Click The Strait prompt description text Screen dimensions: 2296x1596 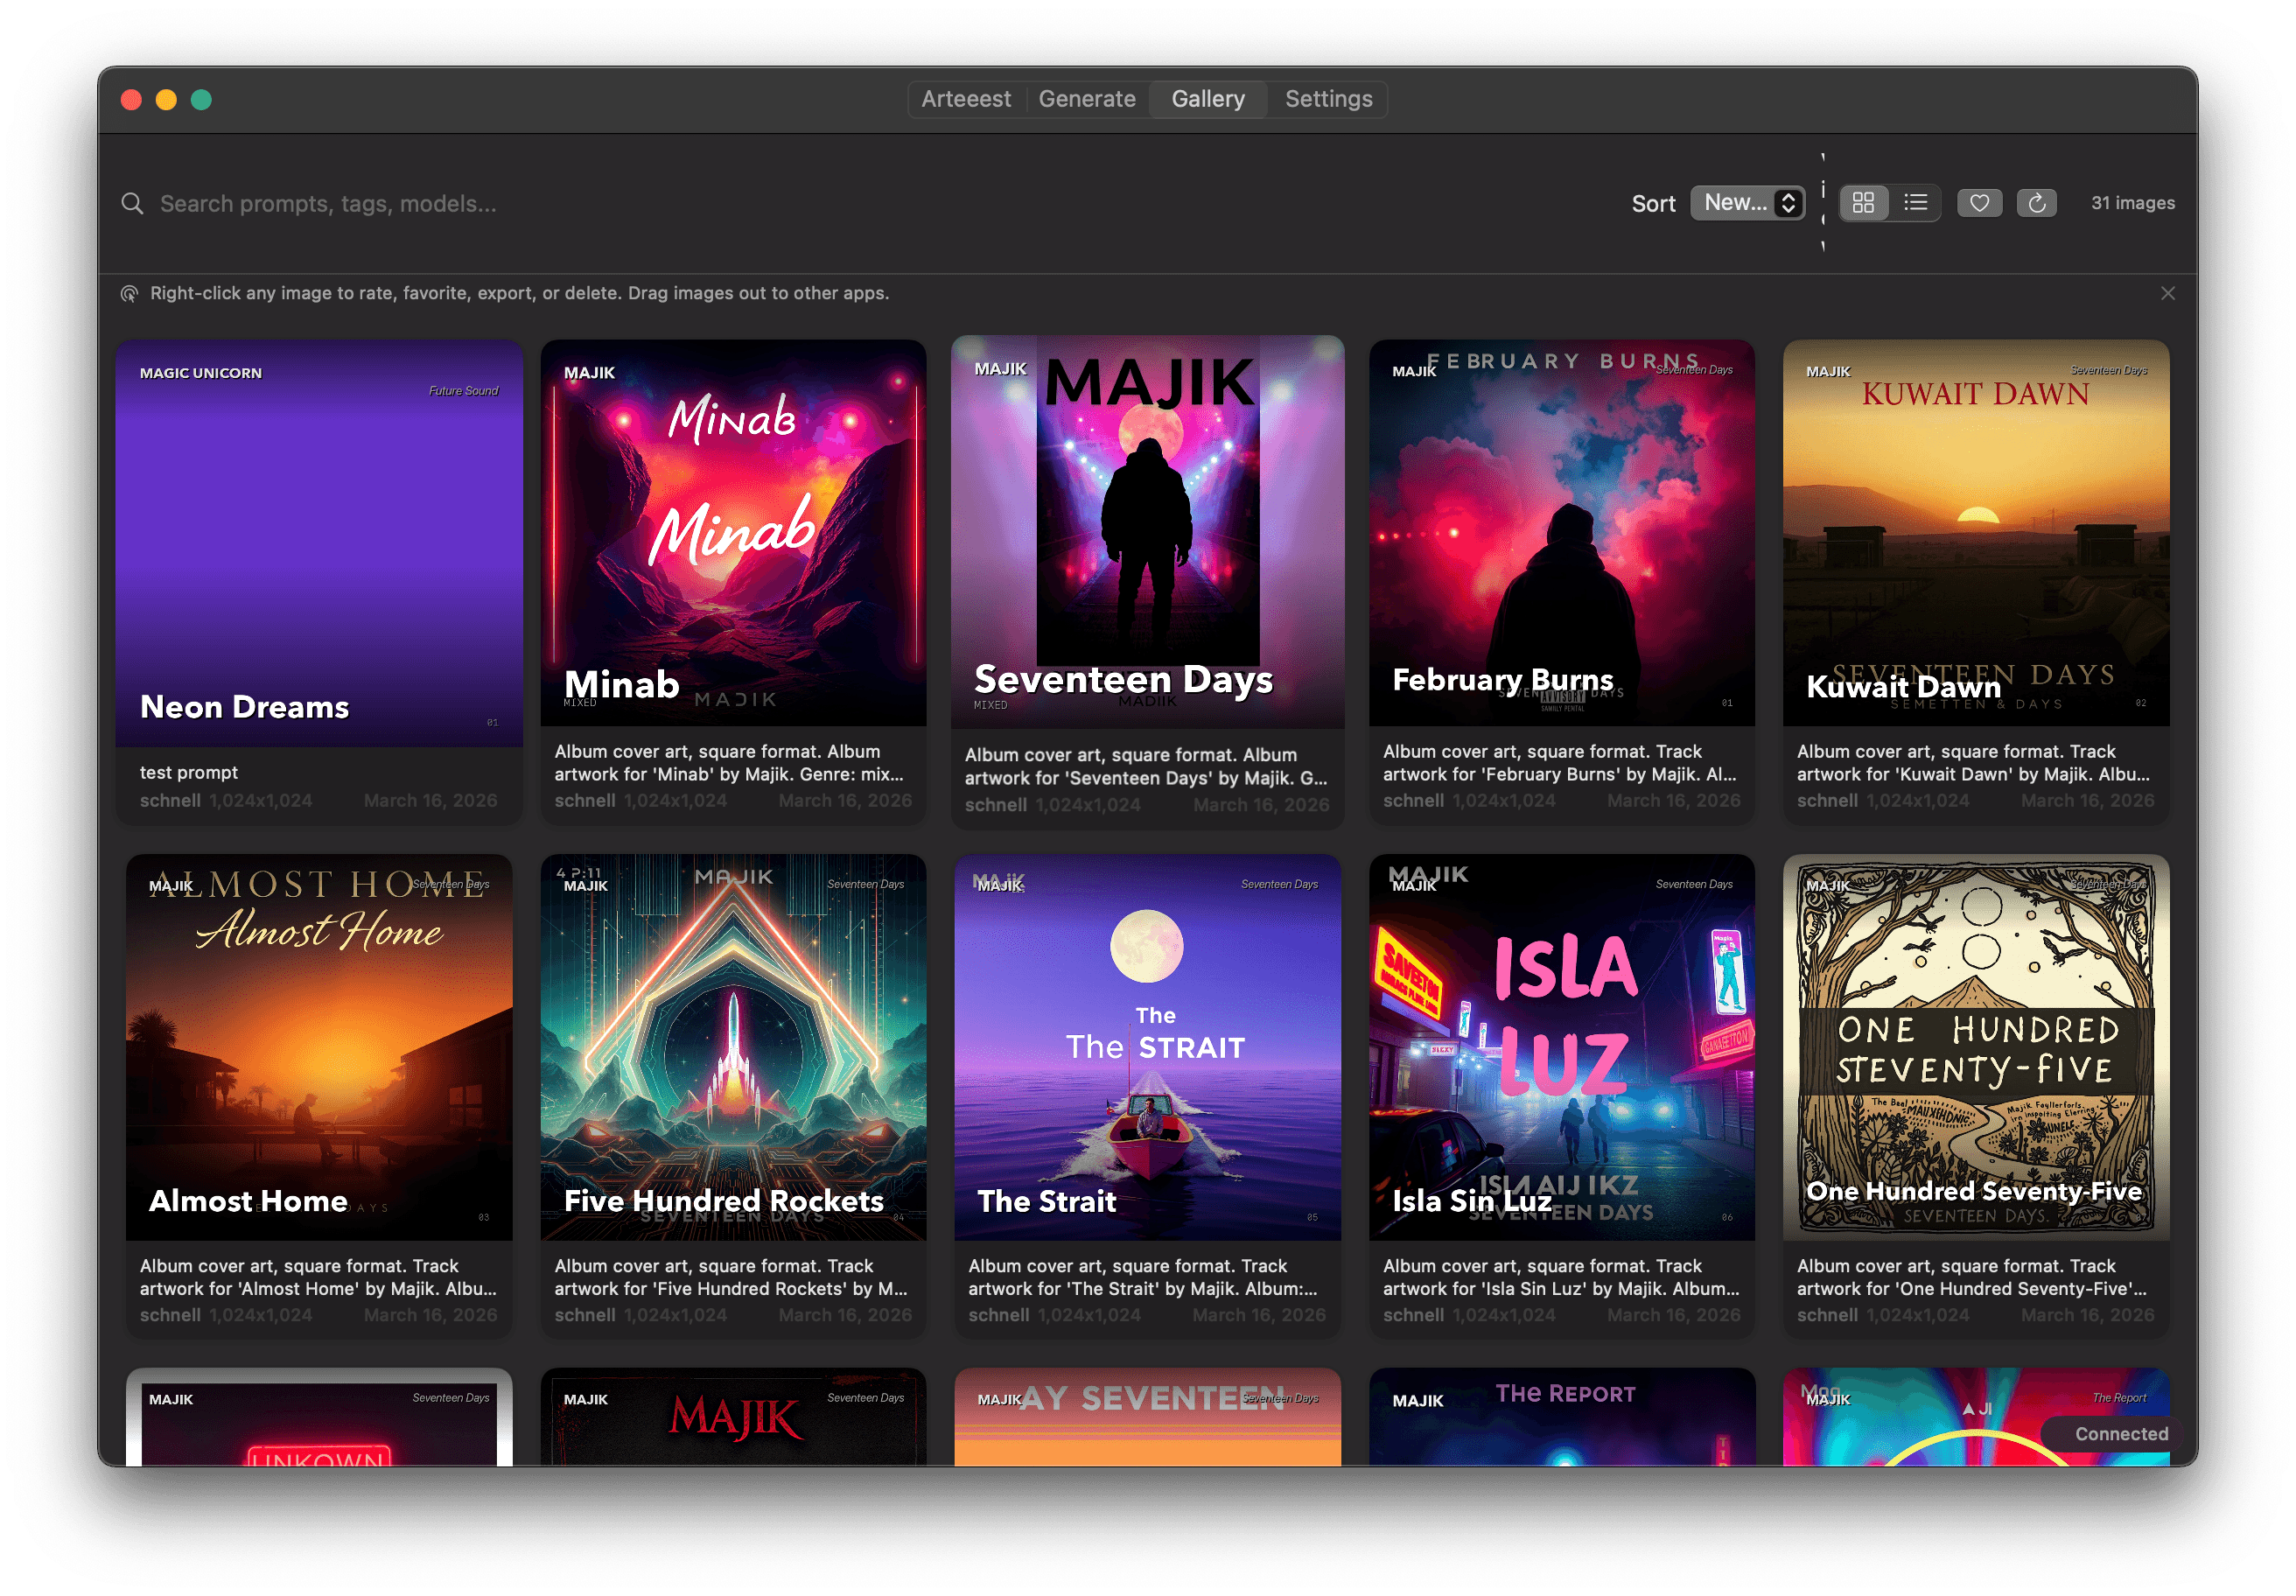1143,1277
